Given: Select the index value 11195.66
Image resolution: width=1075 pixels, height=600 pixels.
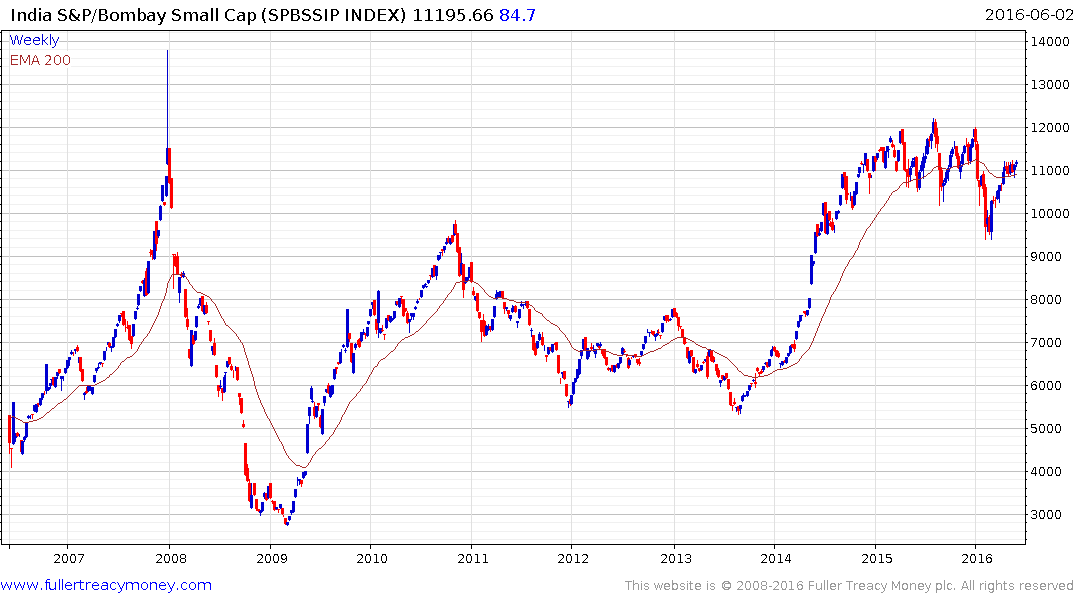Looking at the screenshot, I should (x=452, y=15).
